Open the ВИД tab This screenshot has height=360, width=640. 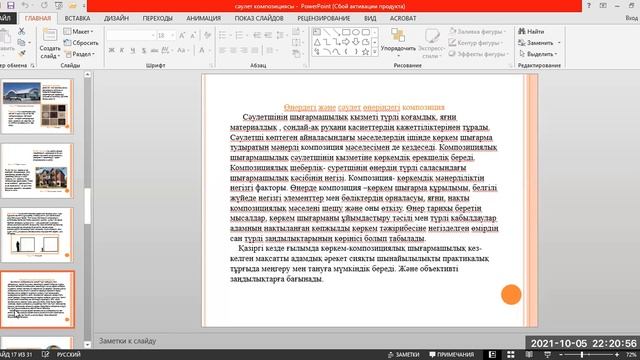[x=370, y=18]
